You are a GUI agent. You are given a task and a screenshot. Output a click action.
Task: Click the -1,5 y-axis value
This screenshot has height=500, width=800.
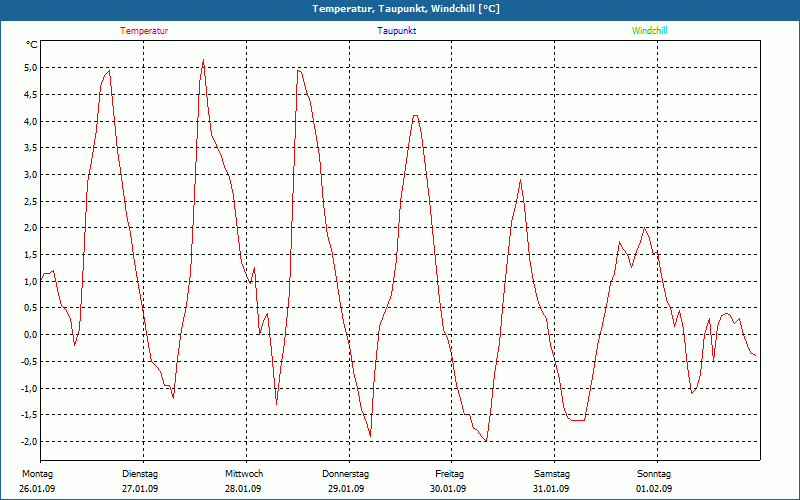(x=28, y=415)
